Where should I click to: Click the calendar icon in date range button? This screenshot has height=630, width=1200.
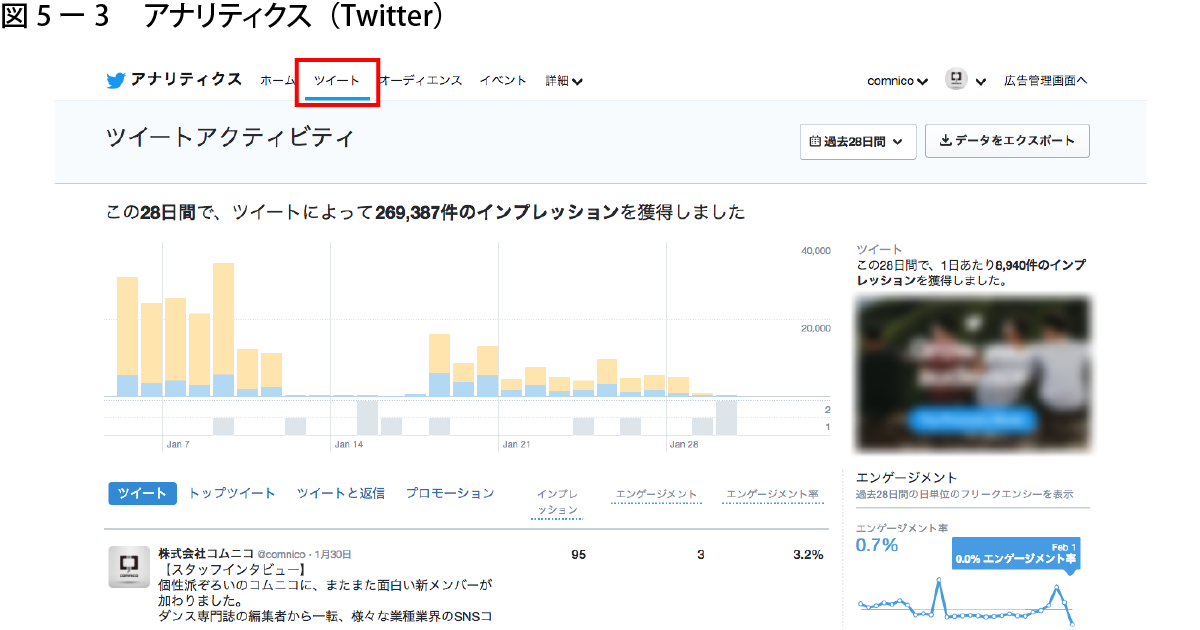[x=815, y=142]
